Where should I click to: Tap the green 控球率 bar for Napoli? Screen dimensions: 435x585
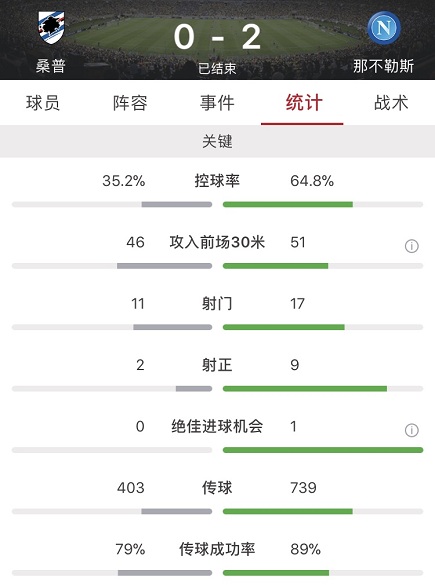click(288, 204)
